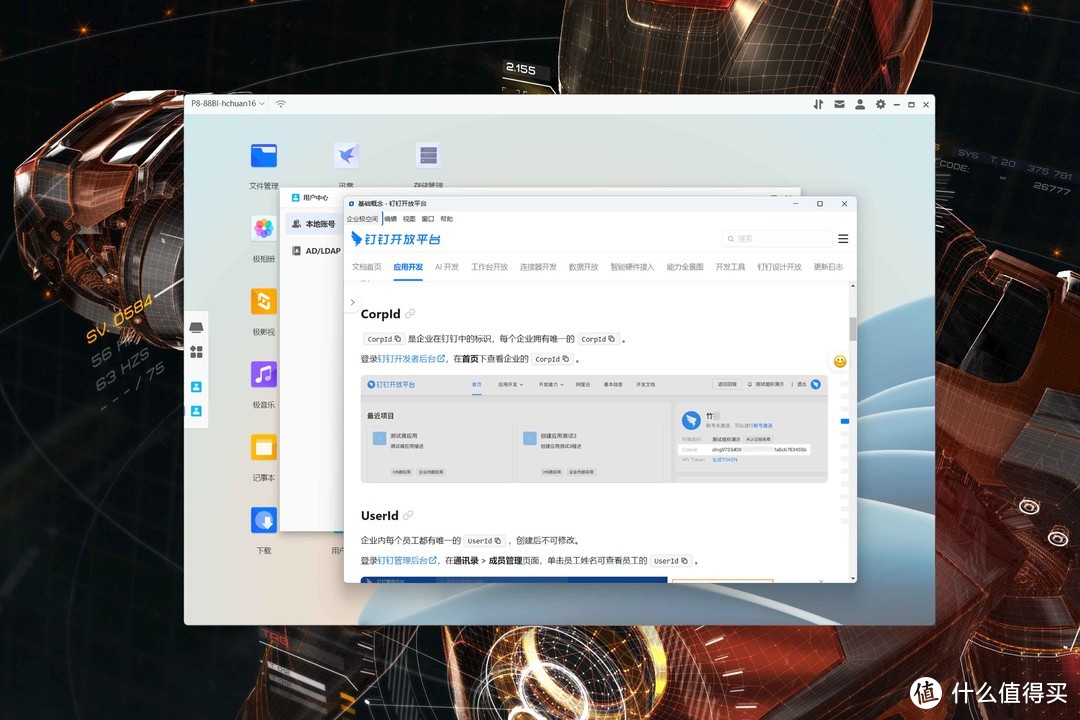Switch to the AI 开发 tab
The width and height of the screenshot is (1080, 720).
[x=446, y=267]
